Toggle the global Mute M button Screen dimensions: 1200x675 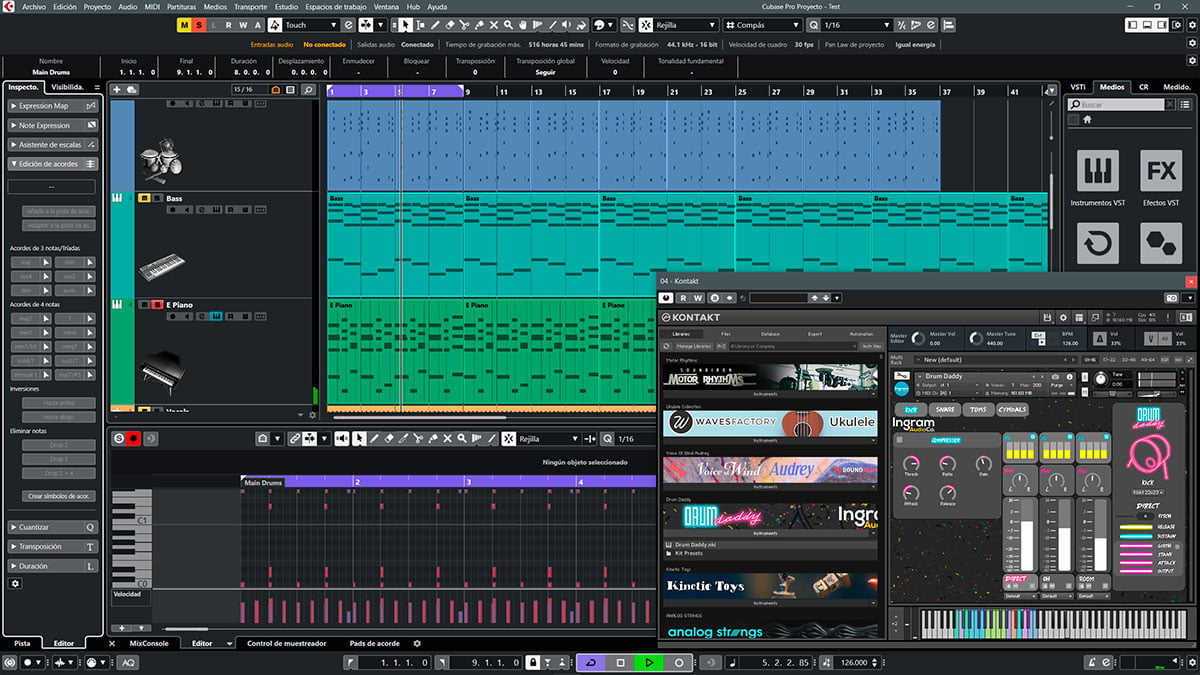click(184, 24)
